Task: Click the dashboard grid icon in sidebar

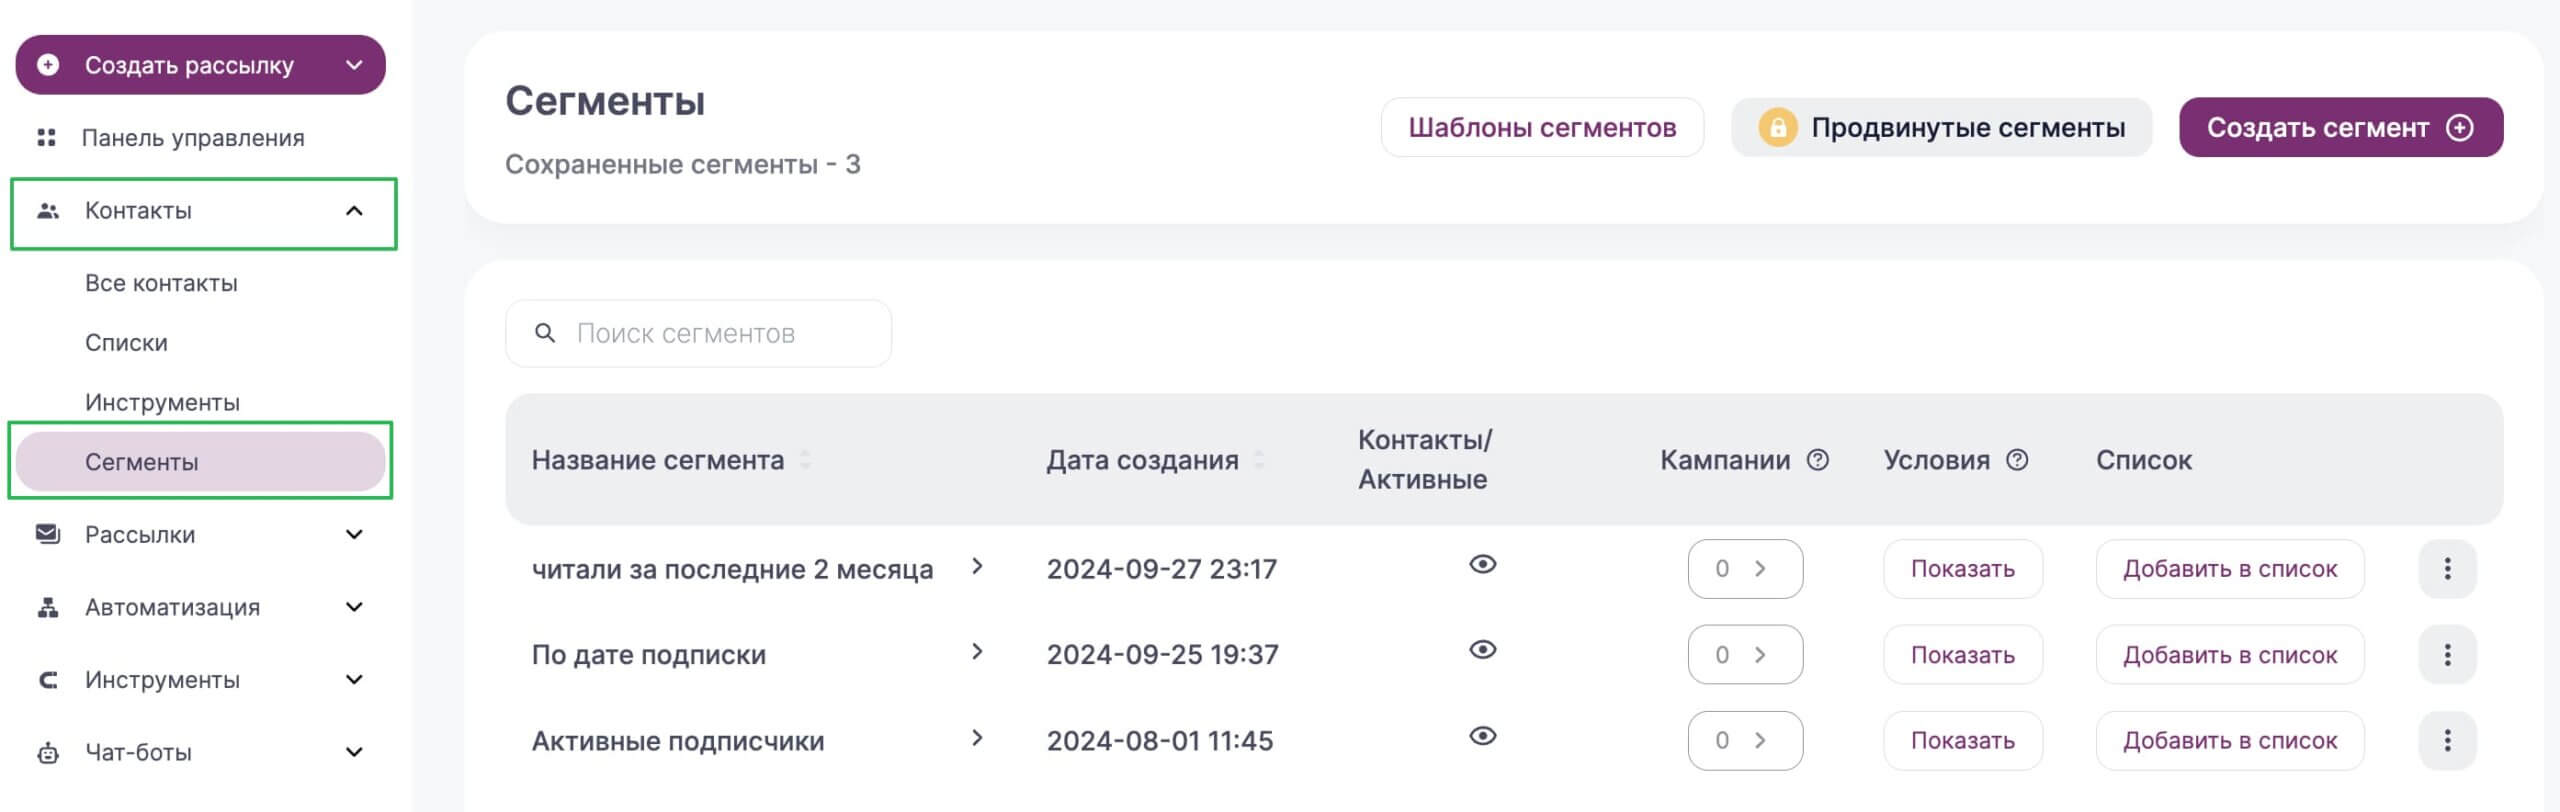Action: pos(46,138)
